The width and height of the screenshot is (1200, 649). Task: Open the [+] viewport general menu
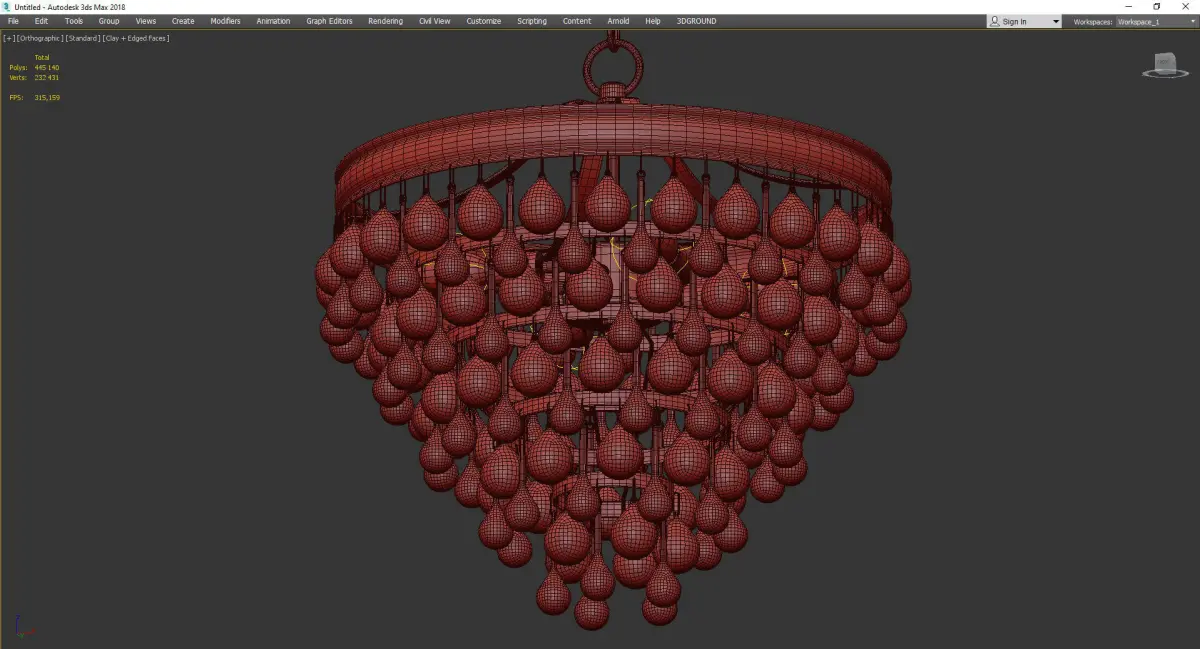click(9, 38)
